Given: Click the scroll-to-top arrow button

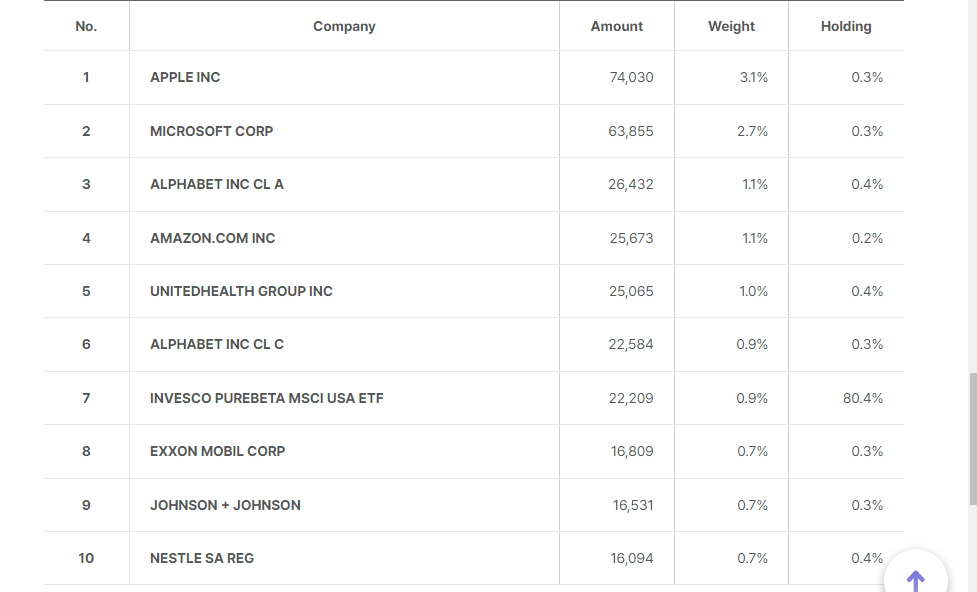Looking at the screenshot, I should click(x=915, y=579).
